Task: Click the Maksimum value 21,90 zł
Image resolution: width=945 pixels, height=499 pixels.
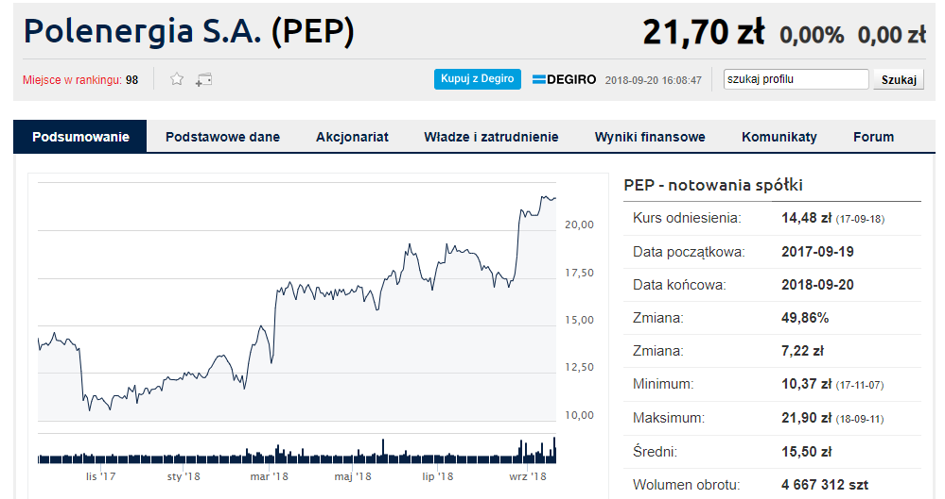Action: tap(806, 418)
